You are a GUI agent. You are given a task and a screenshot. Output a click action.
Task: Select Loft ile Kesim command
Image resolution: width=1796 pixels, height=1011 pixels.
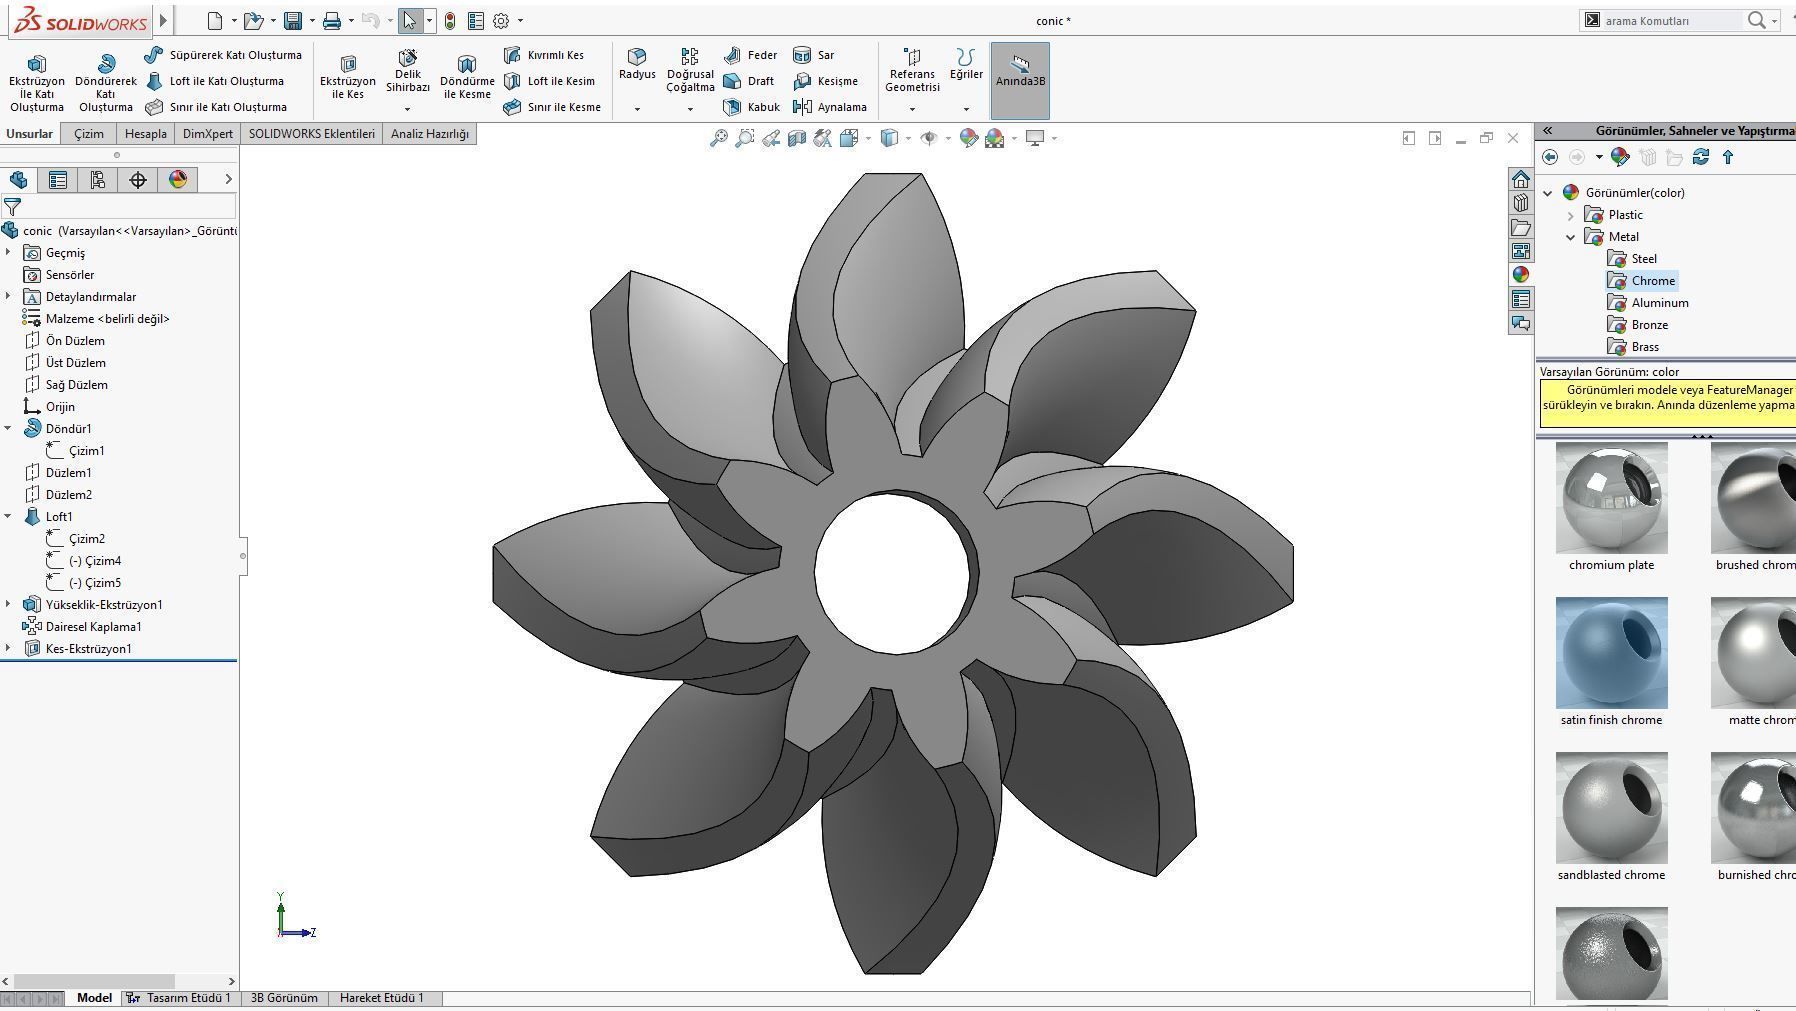point(550,81)
